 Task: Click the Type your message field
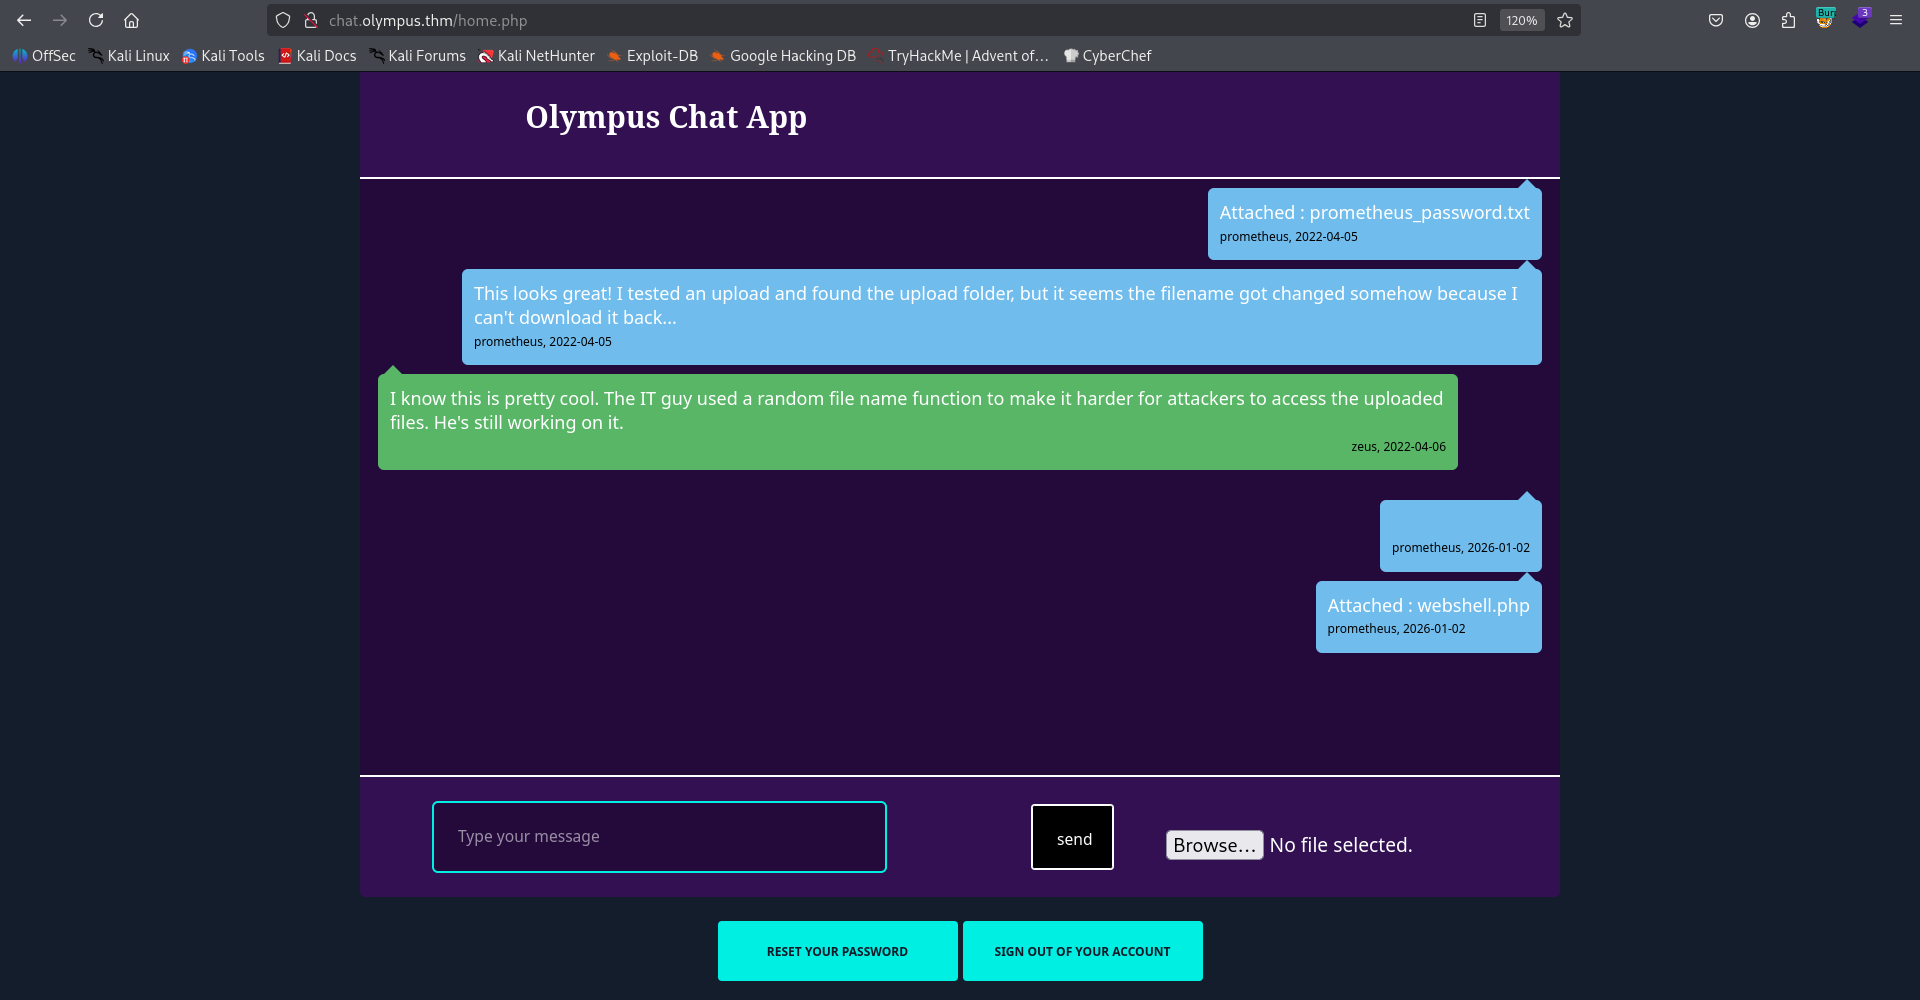pyautogui.click(x=658, y=837)
